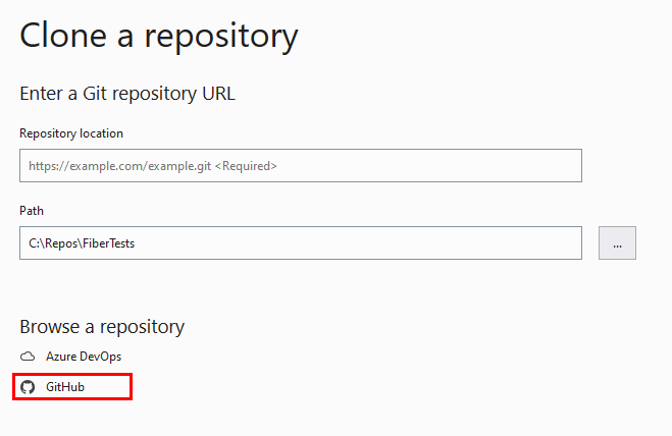Click the "Path" field label
The width and height of the screenshot is (672, 436).
coord(31,211)
